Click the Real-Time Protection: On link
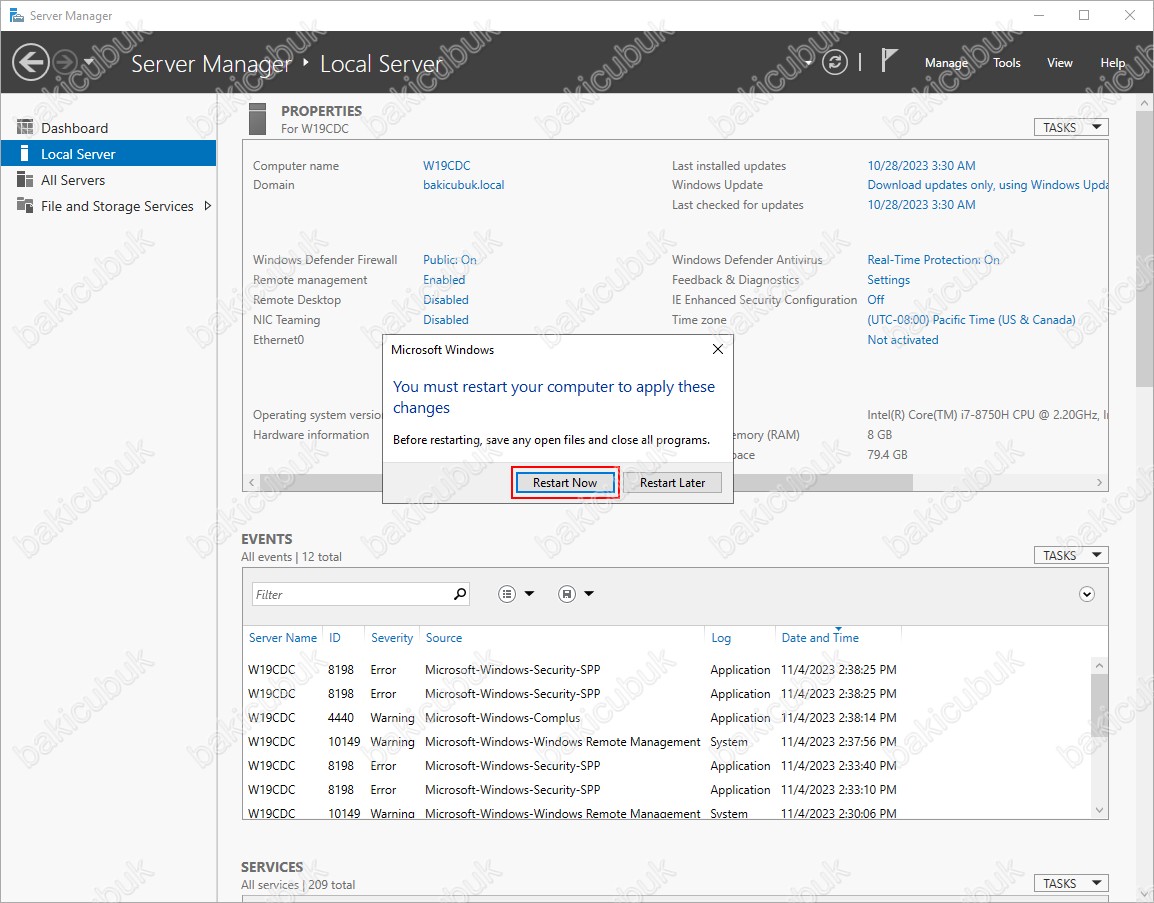Viewport: 1154px width, 903px height. coord(933,260)
